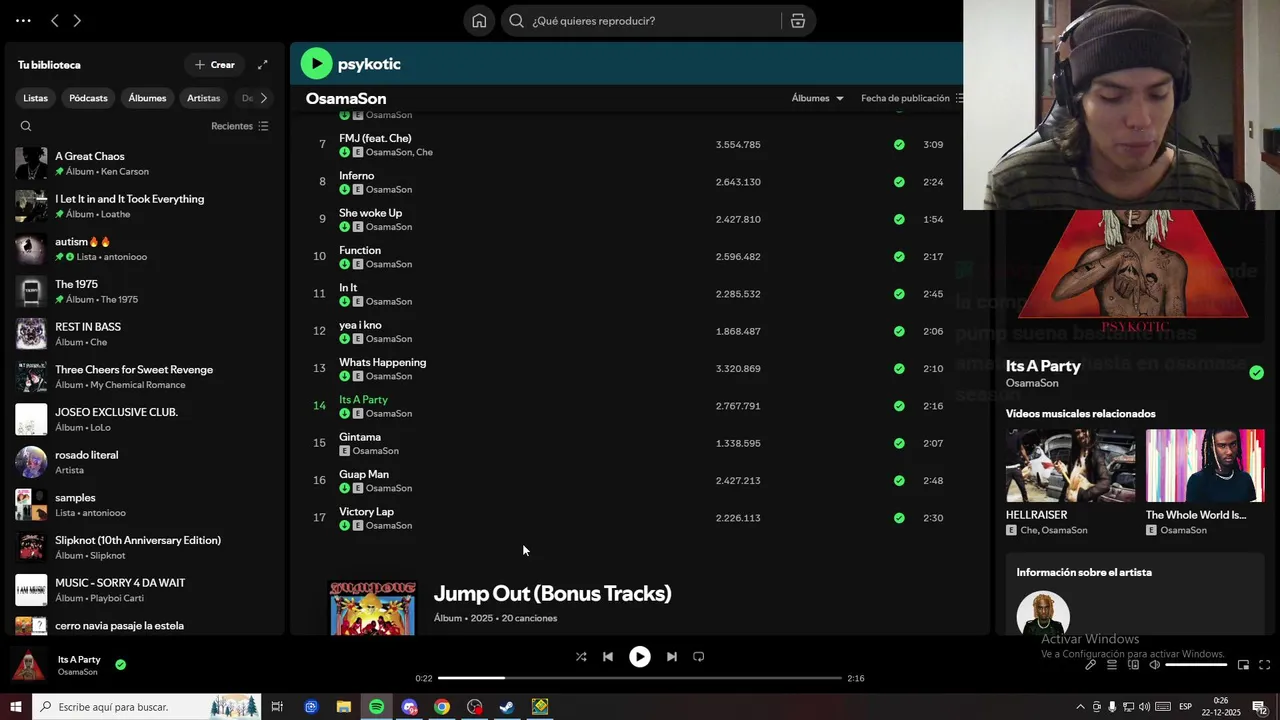Screen dimensions: 1280x720
Task: Open Google Chrome from the taskbar
Action: coord(442,707)
